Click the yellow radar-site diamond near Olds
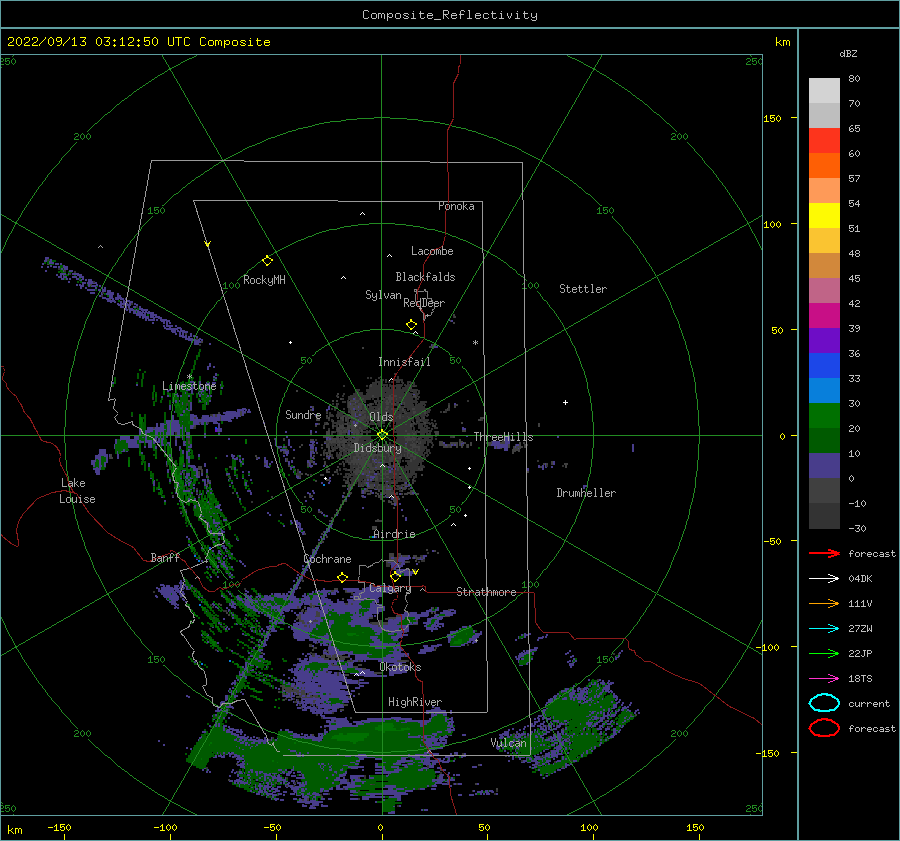Screen dimensions: 900x841 tap(382, 435)
